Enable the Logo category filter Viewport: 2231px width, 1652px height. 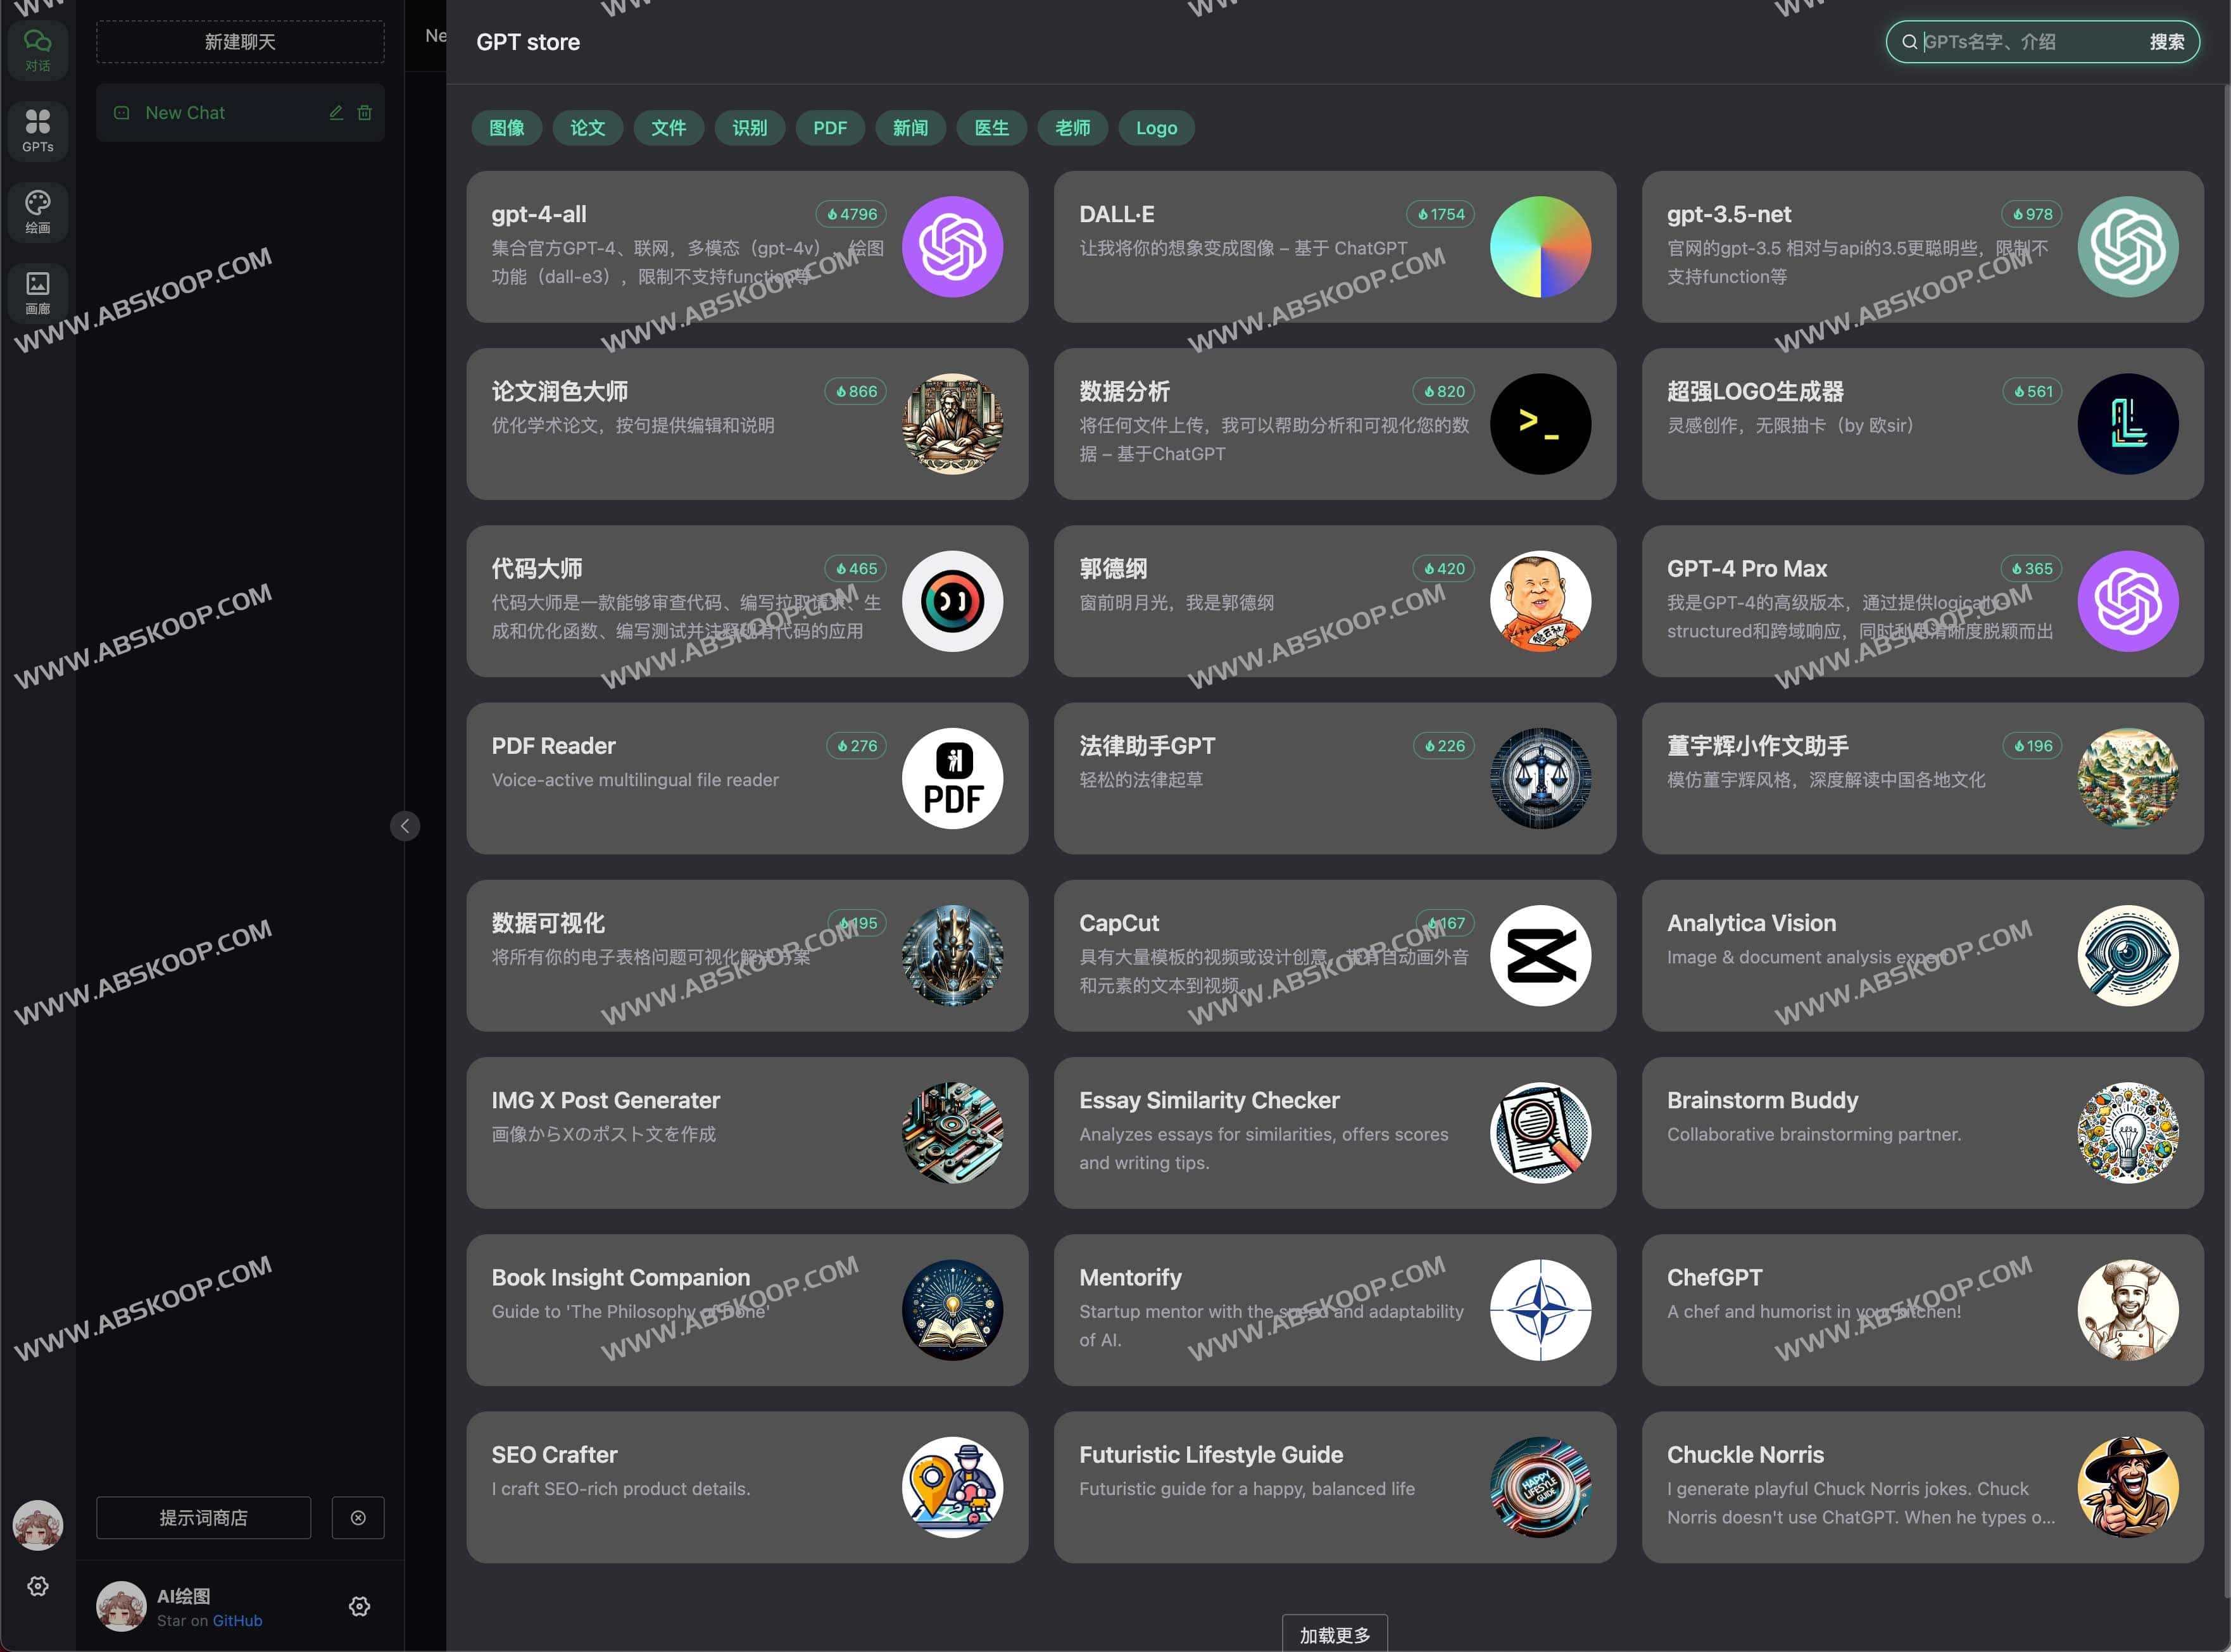[1156, 128]
